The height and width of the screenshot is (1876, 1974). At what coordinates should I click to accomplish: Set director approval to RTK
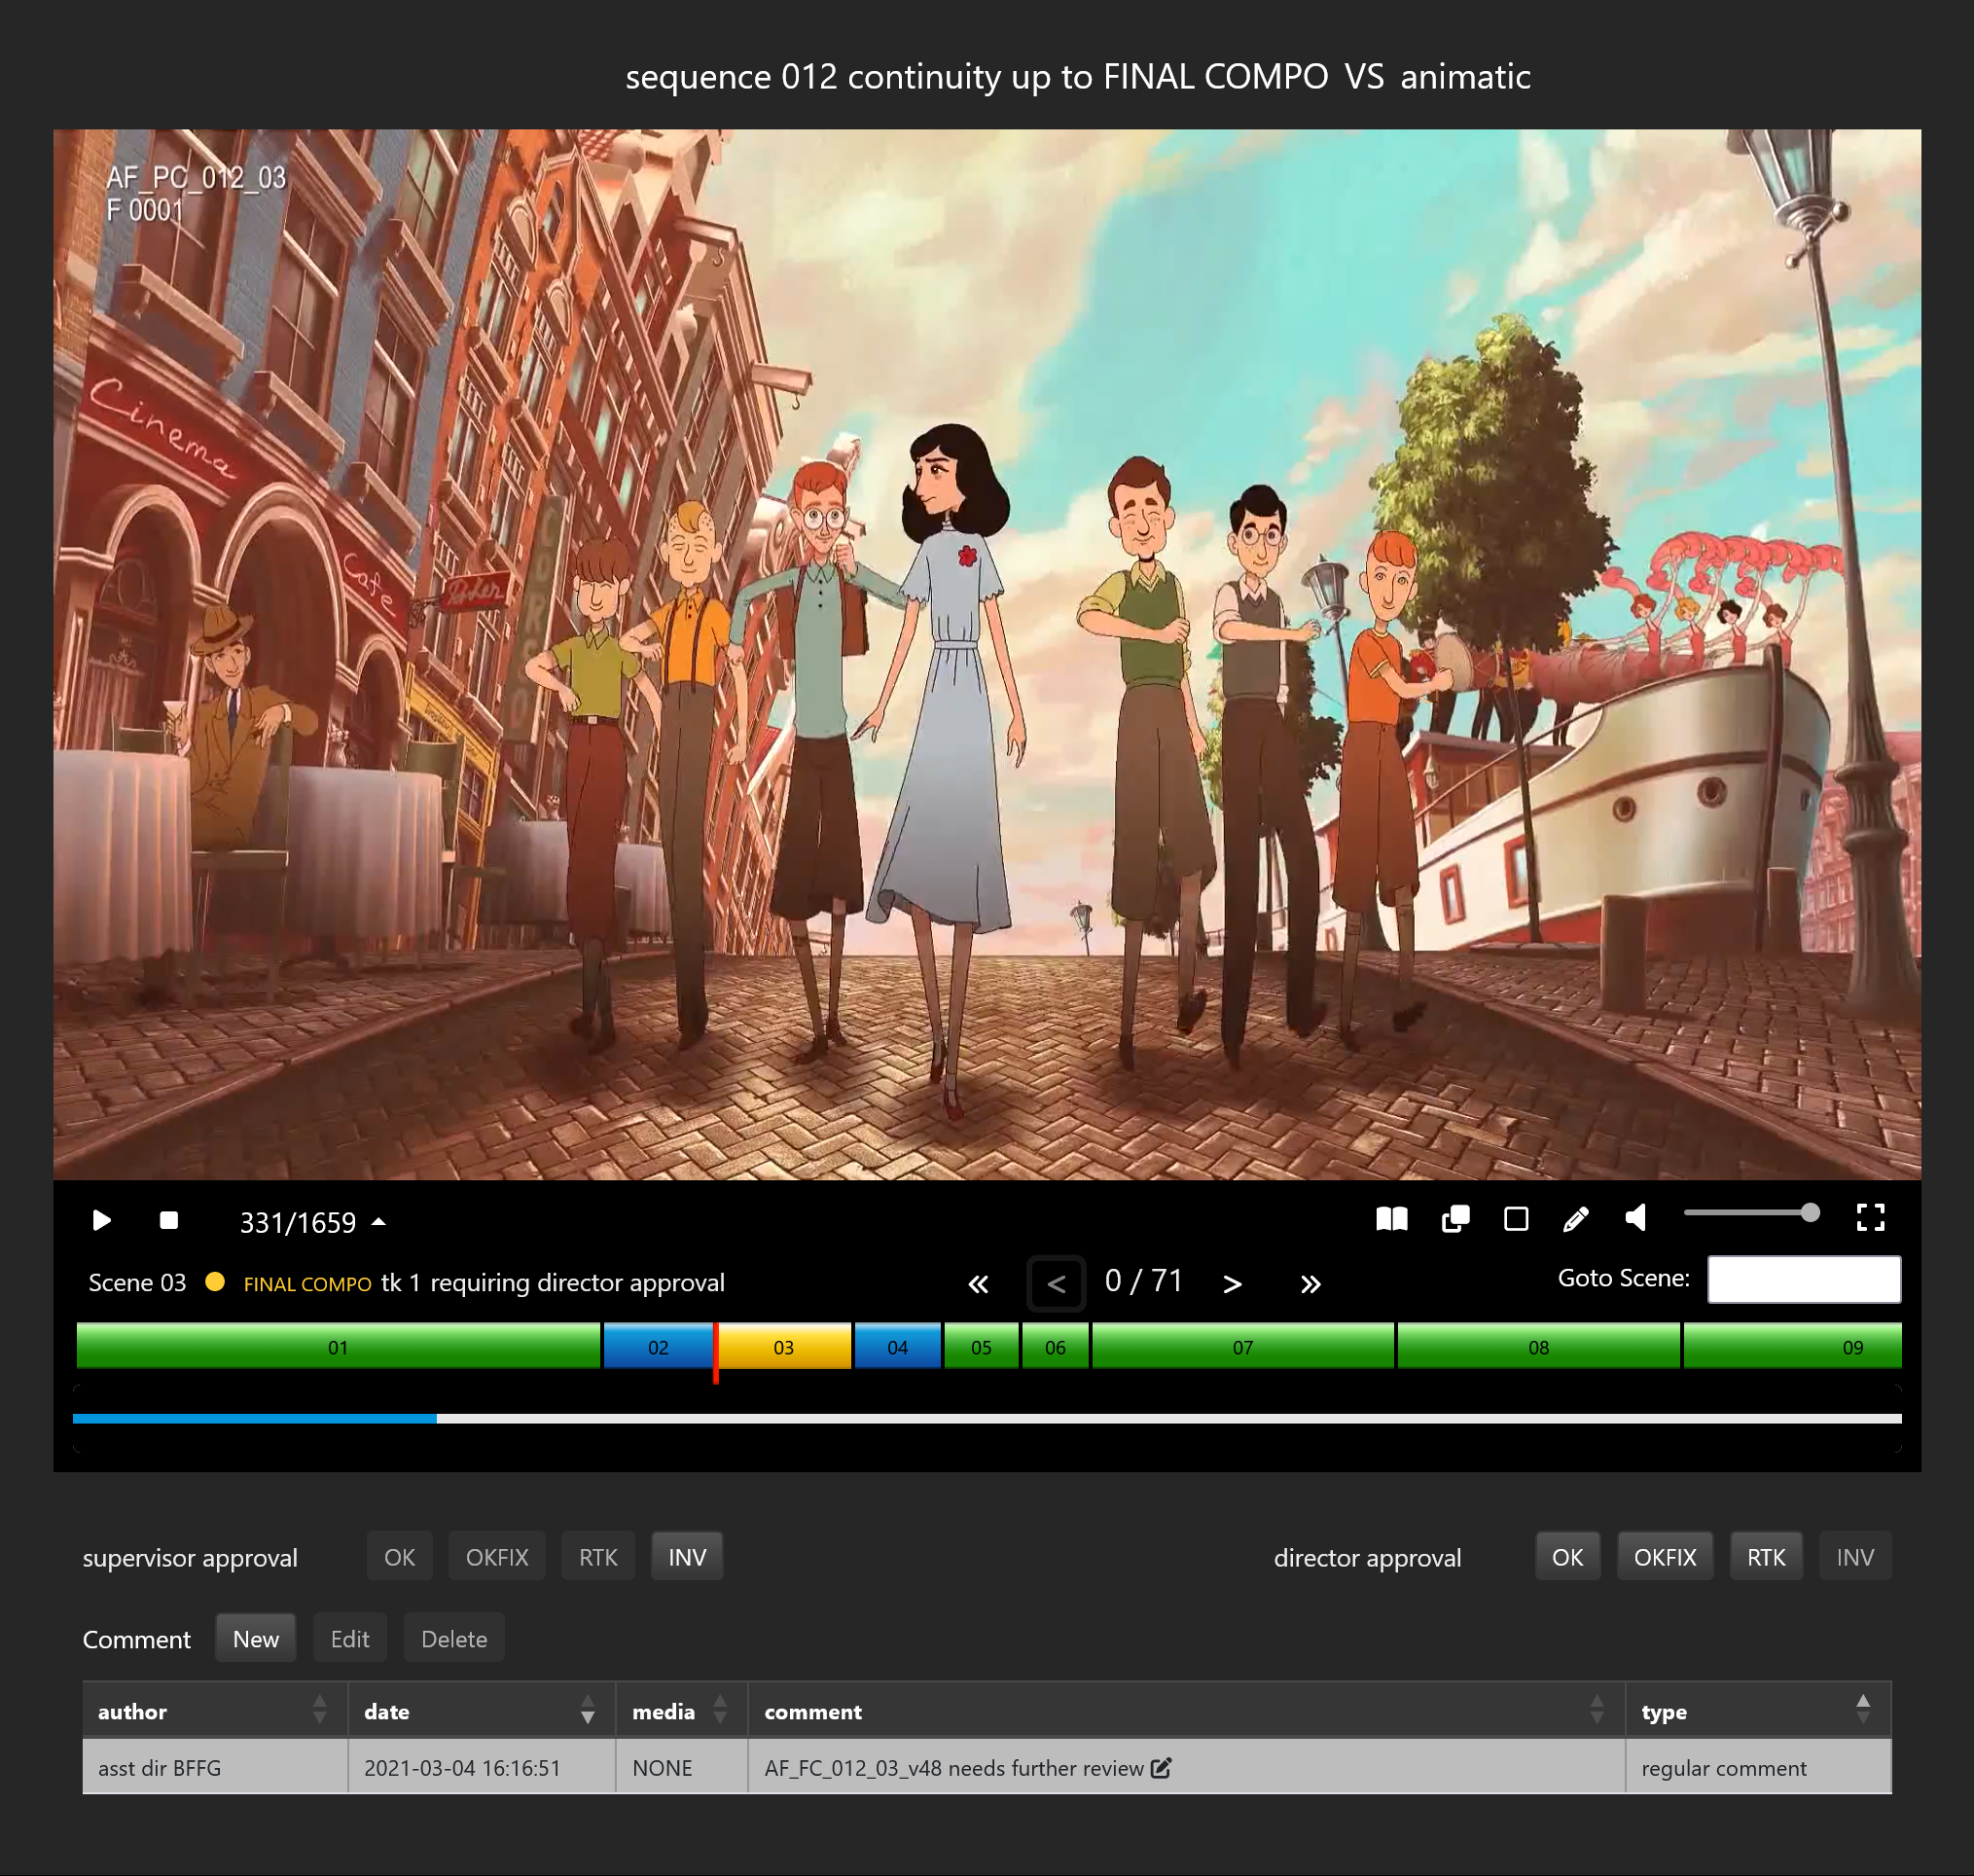click(x=1765, y=1557)
